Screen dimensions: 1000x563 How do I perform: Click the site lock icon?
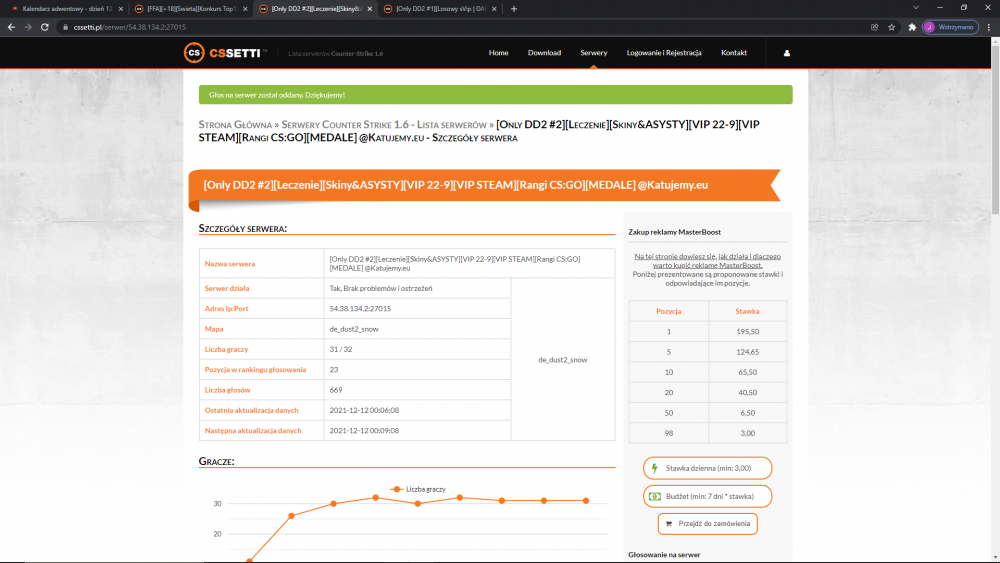click(65, 27)
